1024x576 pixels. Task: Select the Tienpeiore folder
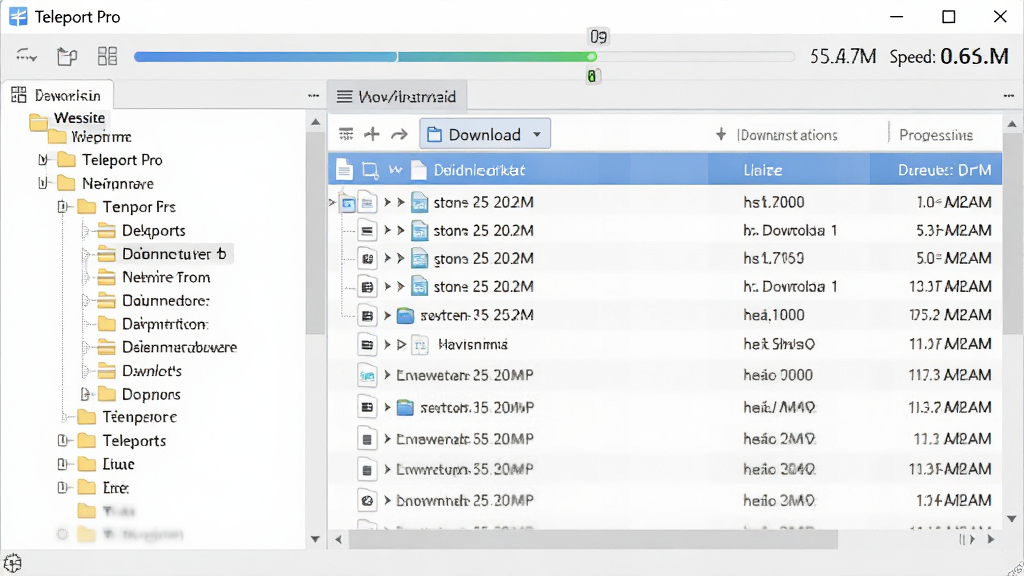[127, 417]
